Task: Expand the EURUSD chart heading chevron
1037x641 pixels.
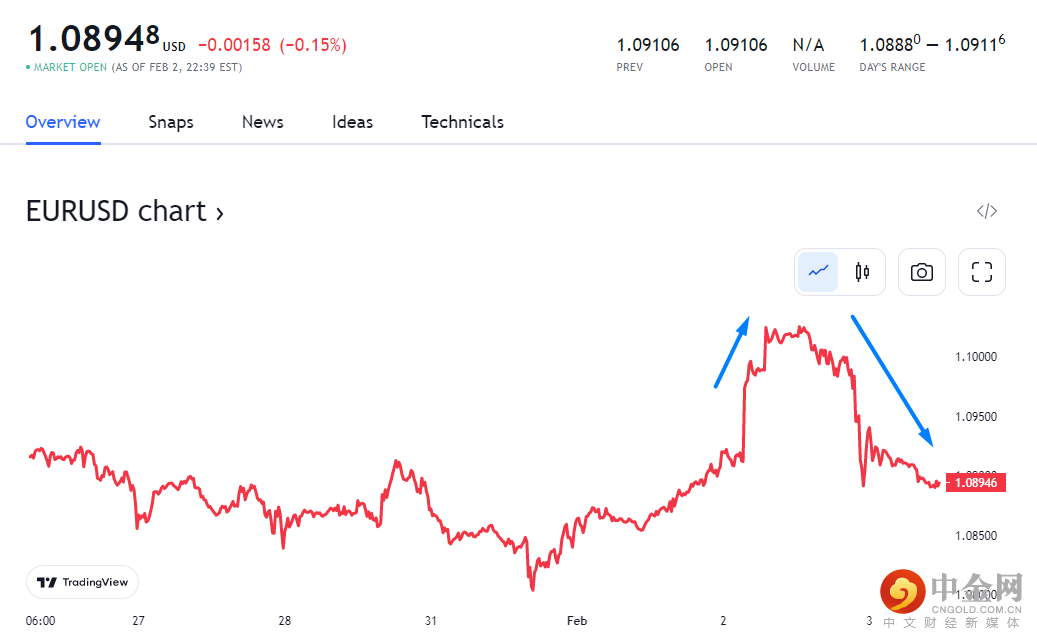Action: 219,212
